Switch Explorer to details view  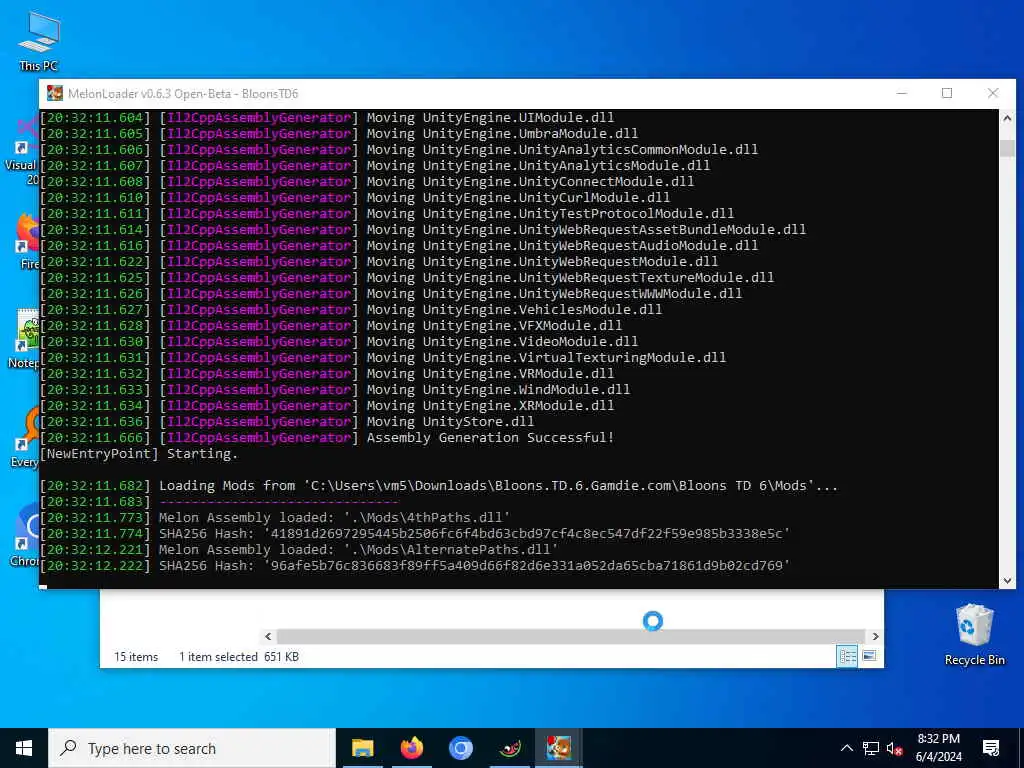point(847,656)
